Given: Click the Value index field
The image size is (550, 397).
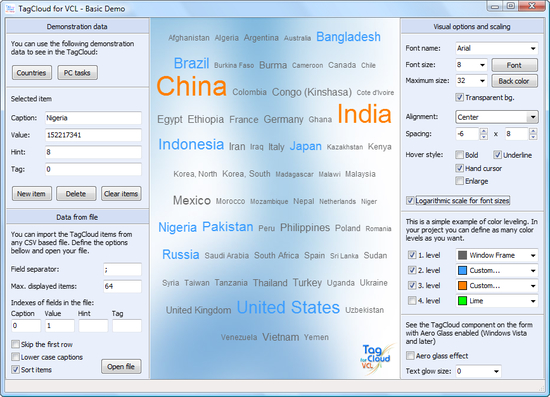Looking at the screenshot, I should 60,325.
